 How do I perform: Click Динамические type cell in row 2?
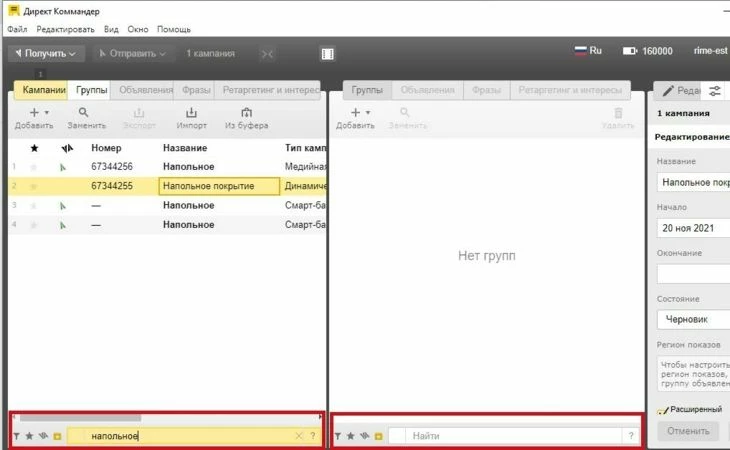click(305, 186)
